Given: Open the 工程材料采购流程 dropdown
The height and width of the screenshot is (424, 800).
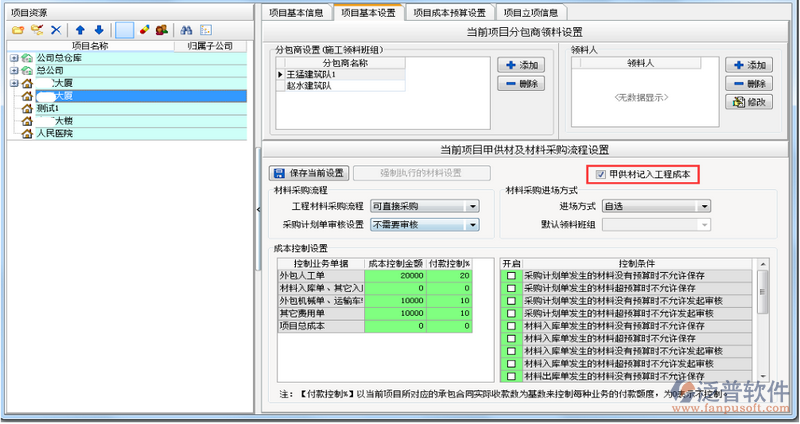Looking at the screenshot, I should pos(472,207).
